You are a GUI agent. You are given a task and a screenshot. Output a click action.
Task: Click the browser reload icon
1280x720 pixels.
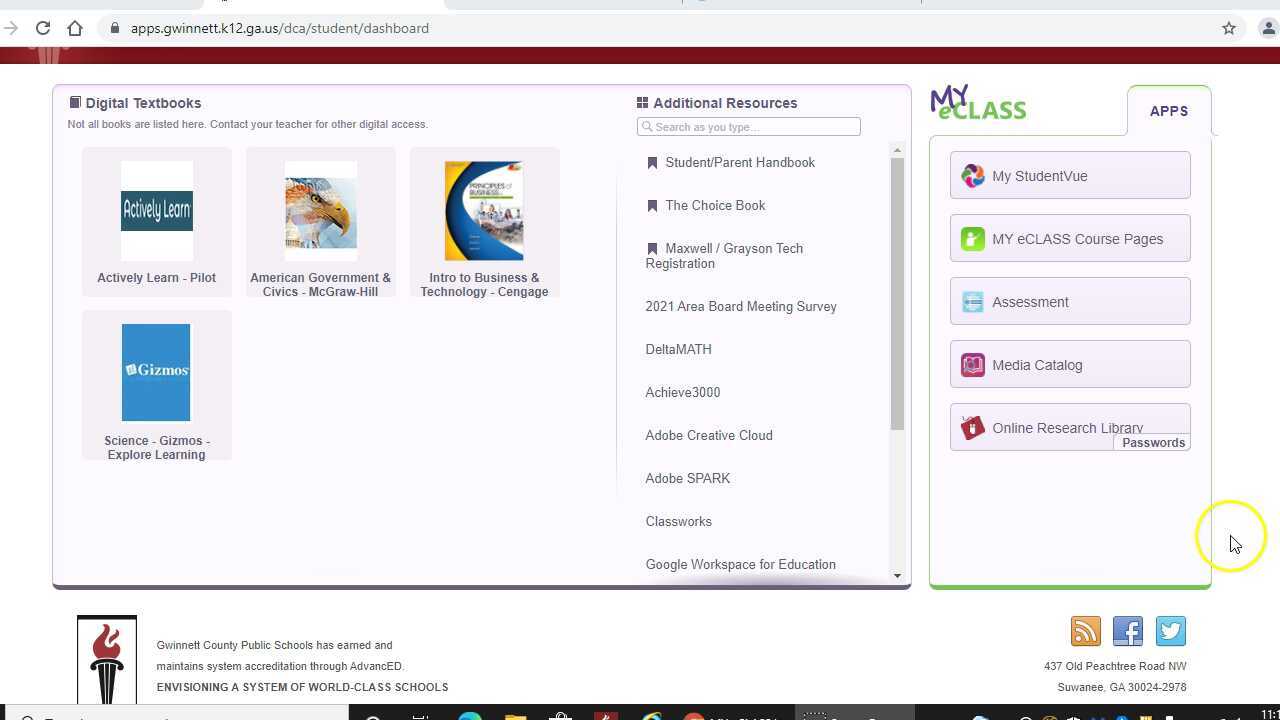[x=42, y=28]
